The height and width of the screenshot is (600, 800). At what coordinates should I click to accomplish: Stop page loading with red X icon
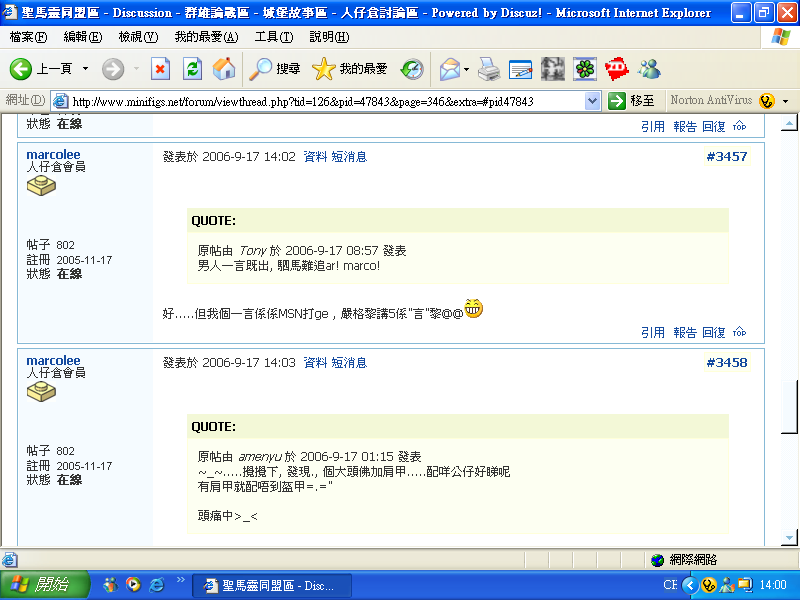[x=160, y=69]
